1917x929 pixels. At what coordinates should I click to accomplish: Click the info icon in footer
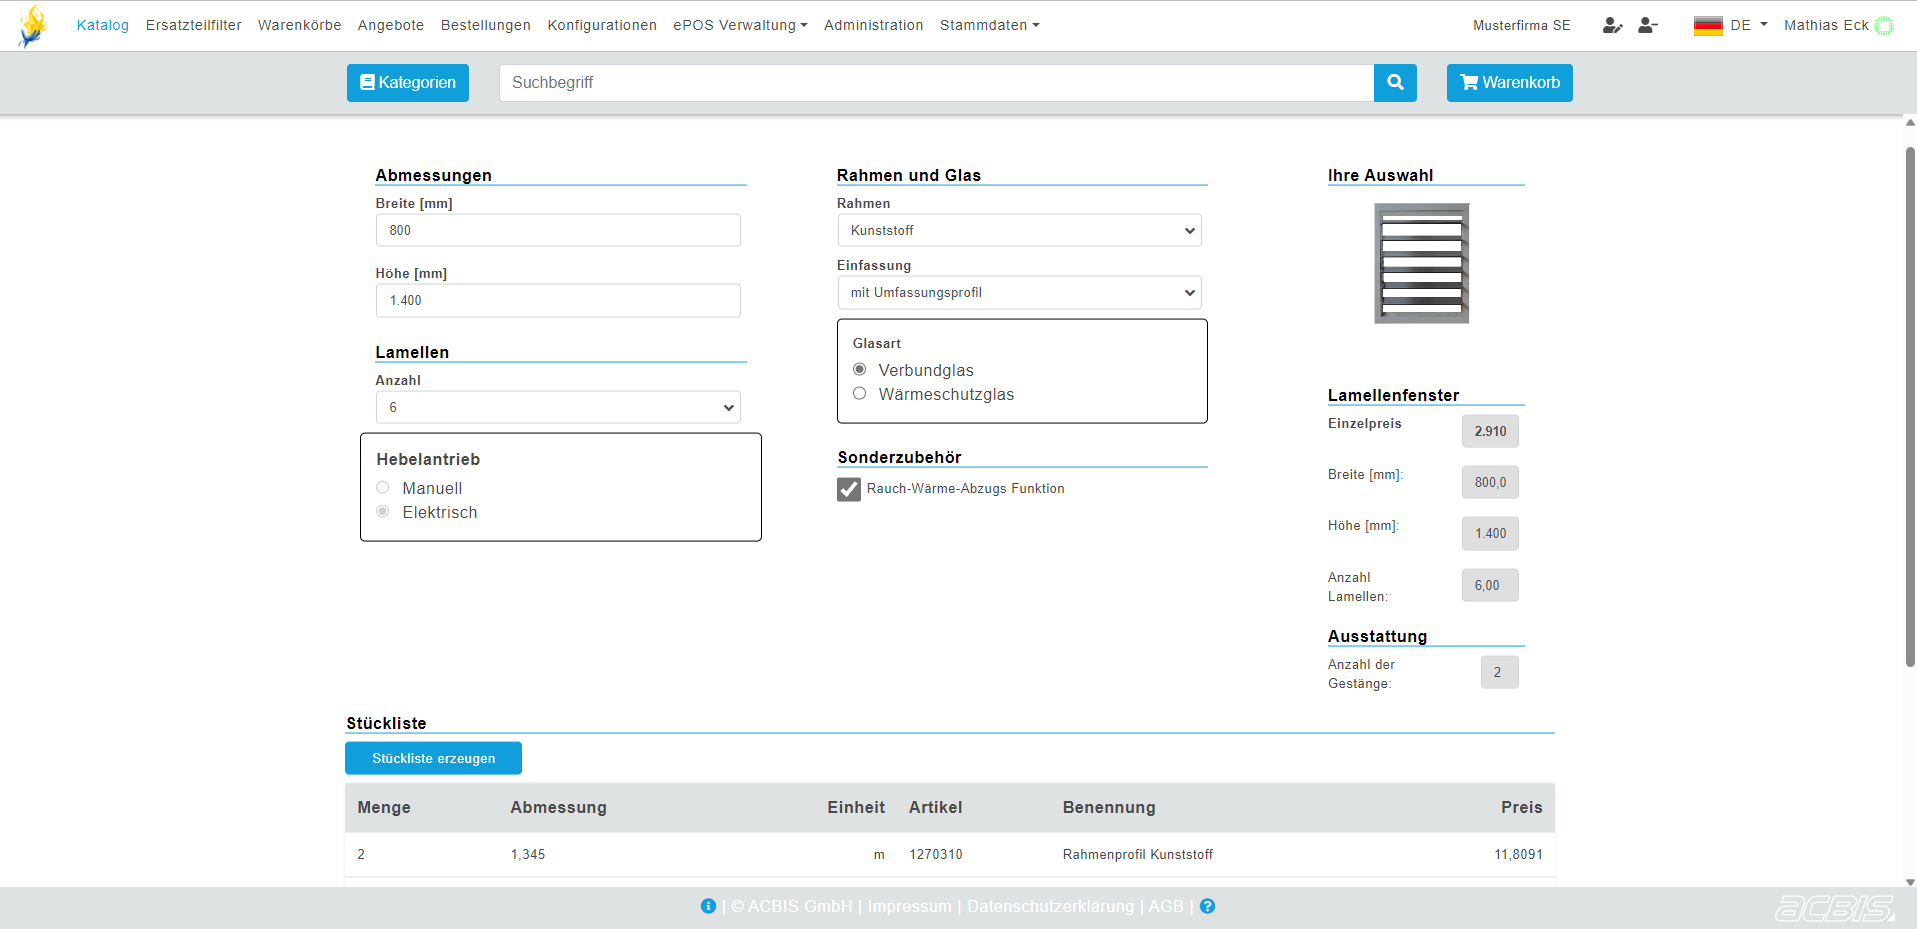pyautogui.click(x=708, y=906)
